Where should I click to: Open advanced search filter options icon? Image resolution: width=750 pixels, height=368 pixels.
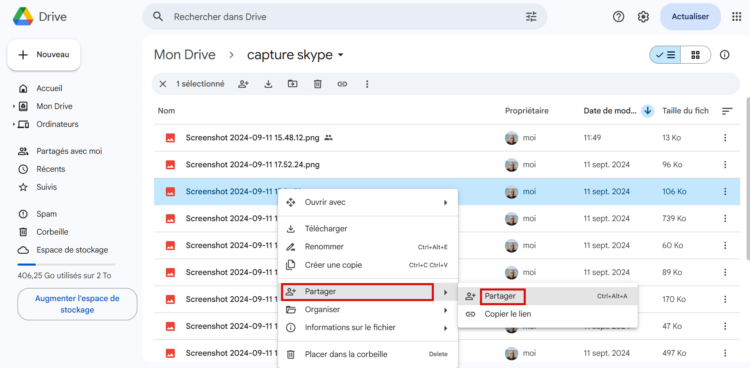coord(531,17)
